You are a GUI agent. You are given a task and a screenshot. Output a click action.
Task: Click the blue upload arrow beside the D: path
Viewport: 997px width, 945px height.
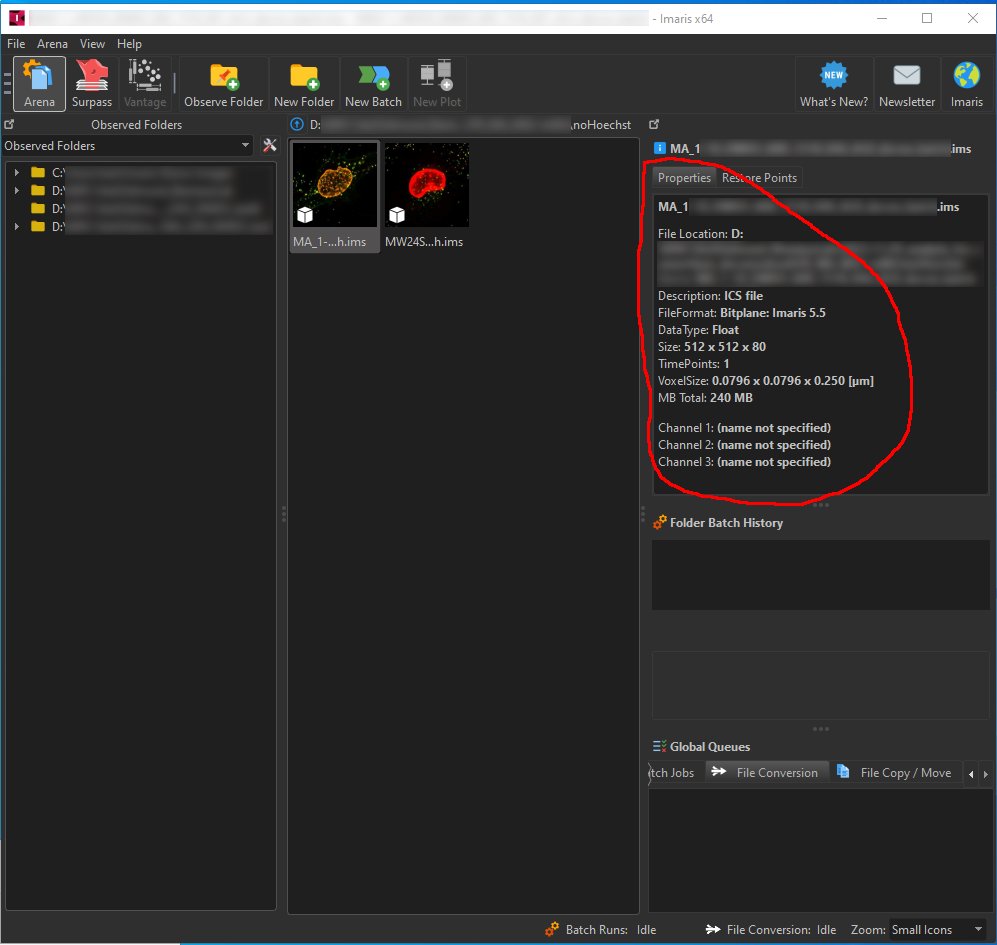click(297, 124)
